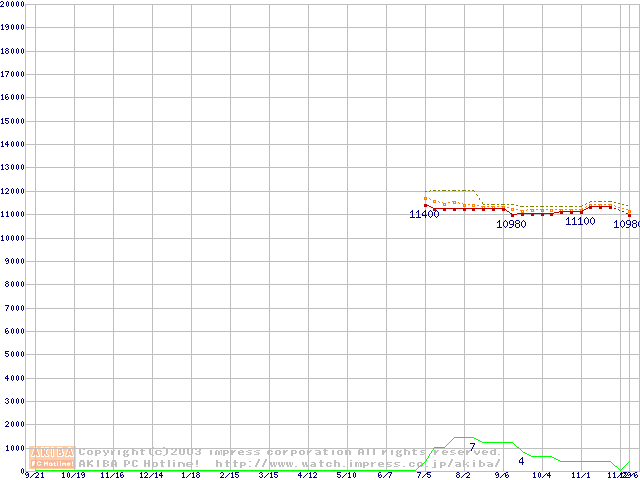Viewport: 640px width, 480px height.
Task: Click the shop count label 7
Action: [472, 446]
